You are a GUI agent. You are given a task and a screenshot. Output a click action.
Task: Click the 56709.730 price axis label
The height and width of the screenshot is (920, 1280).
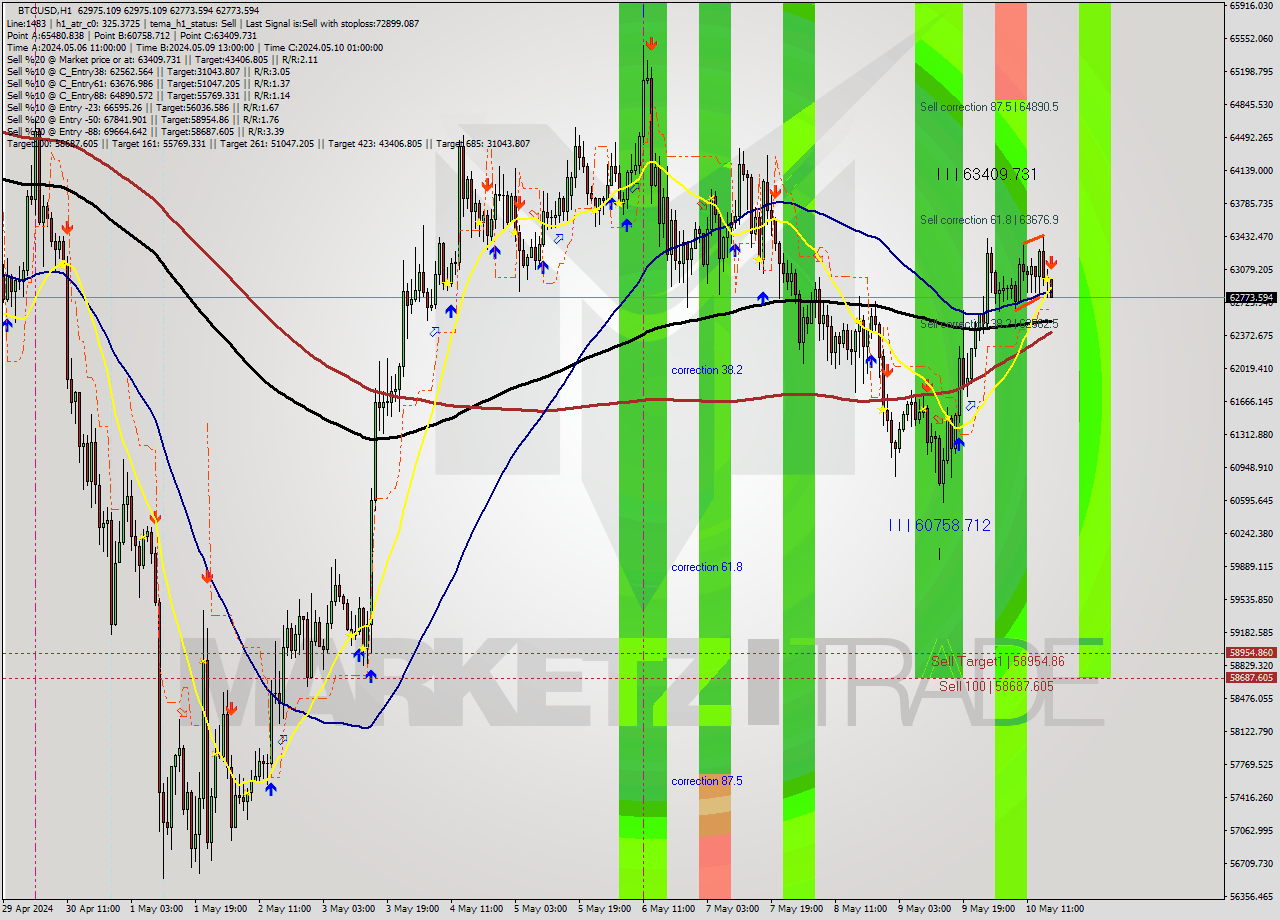pyautogui.click(x=1251, y=864)
